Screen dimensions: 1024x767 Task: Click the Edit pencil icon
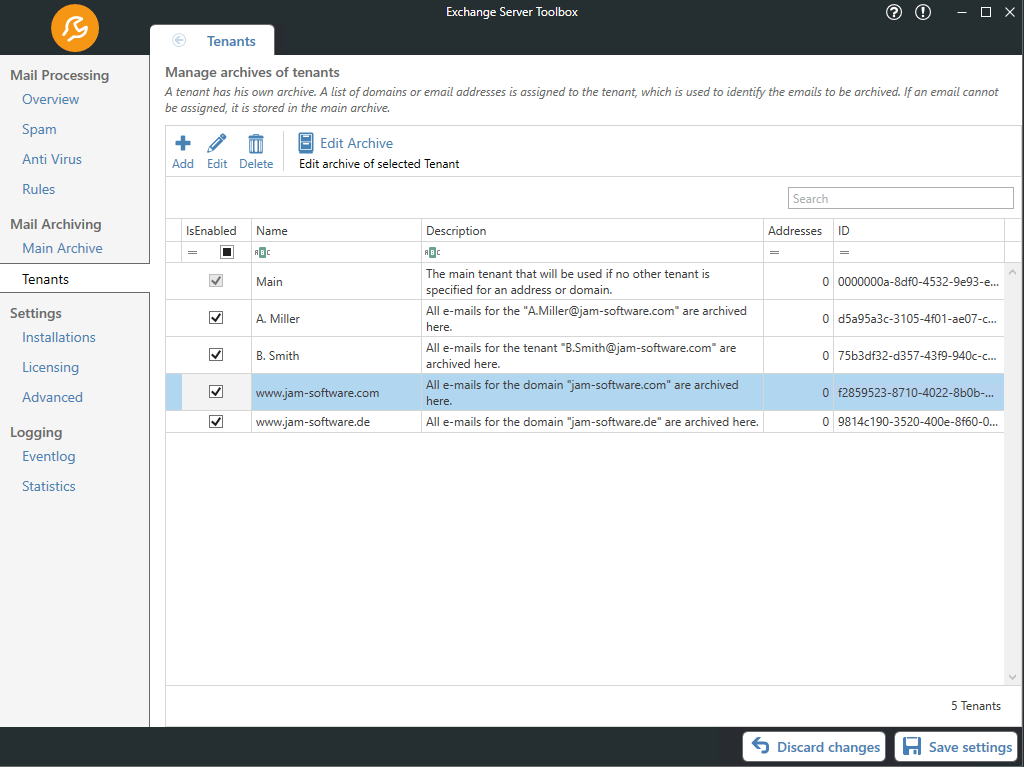[x=217, y=144]
